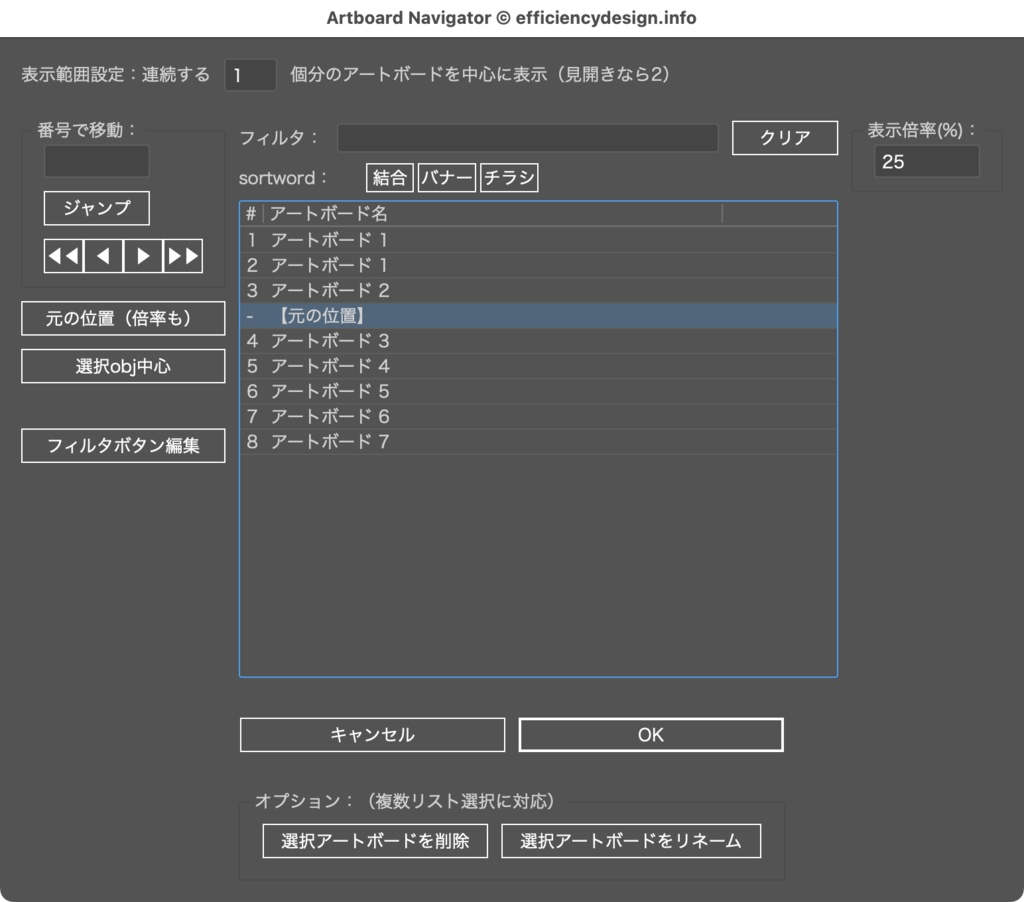
Task: Click the next artboard arrow icon
Action: (142, 256)
